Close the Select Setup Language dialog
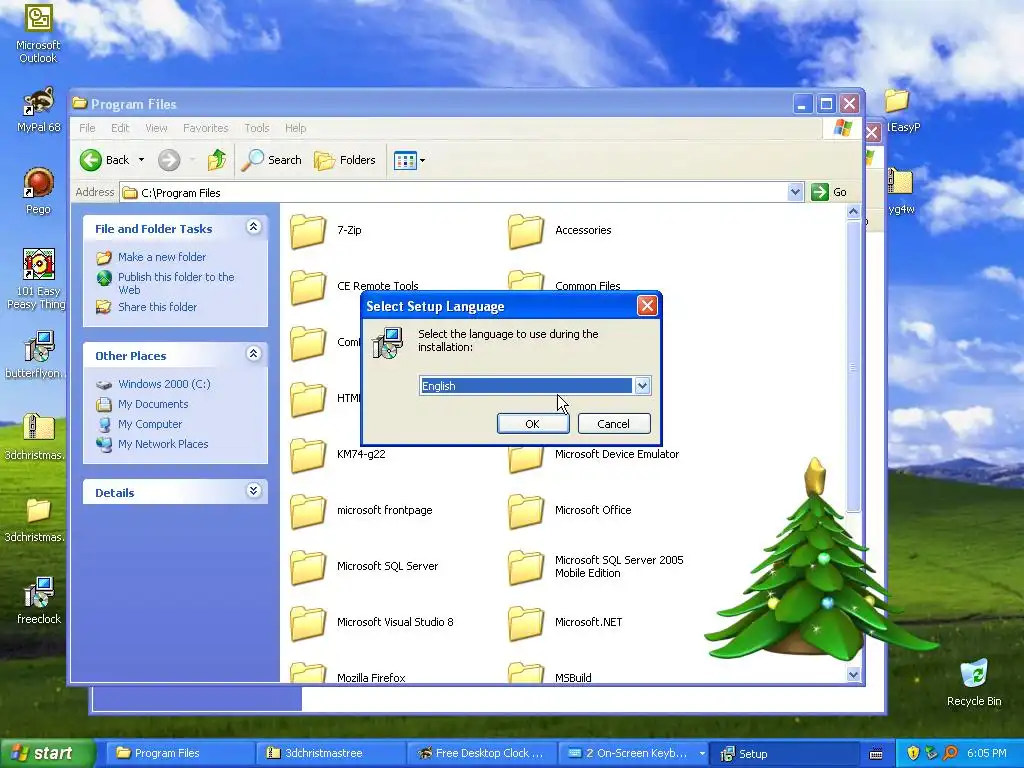 pos(647,306)
